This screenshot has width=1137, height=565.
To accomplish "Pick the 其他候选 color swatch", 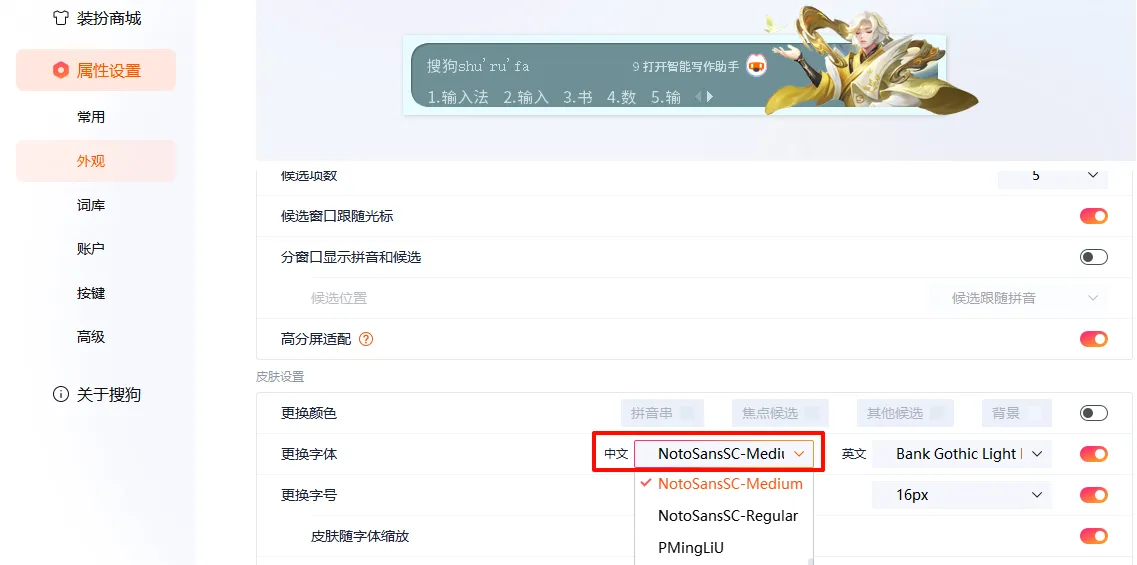I will (905, 413).
